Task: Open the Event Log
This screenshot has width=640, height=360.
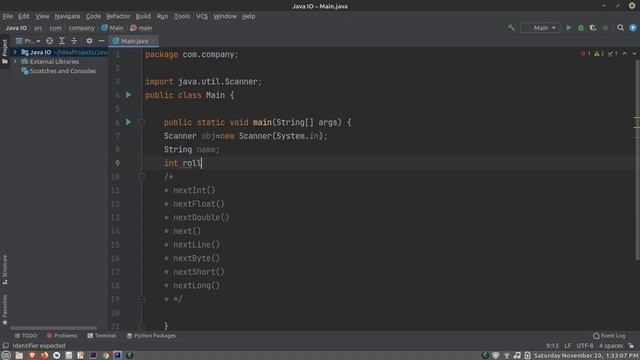Action: [609, 336]
